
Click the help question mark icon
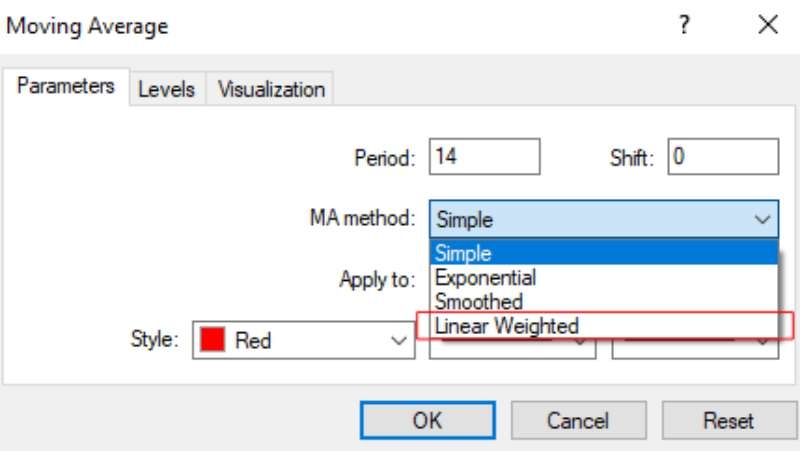click(x=684, y=24)
